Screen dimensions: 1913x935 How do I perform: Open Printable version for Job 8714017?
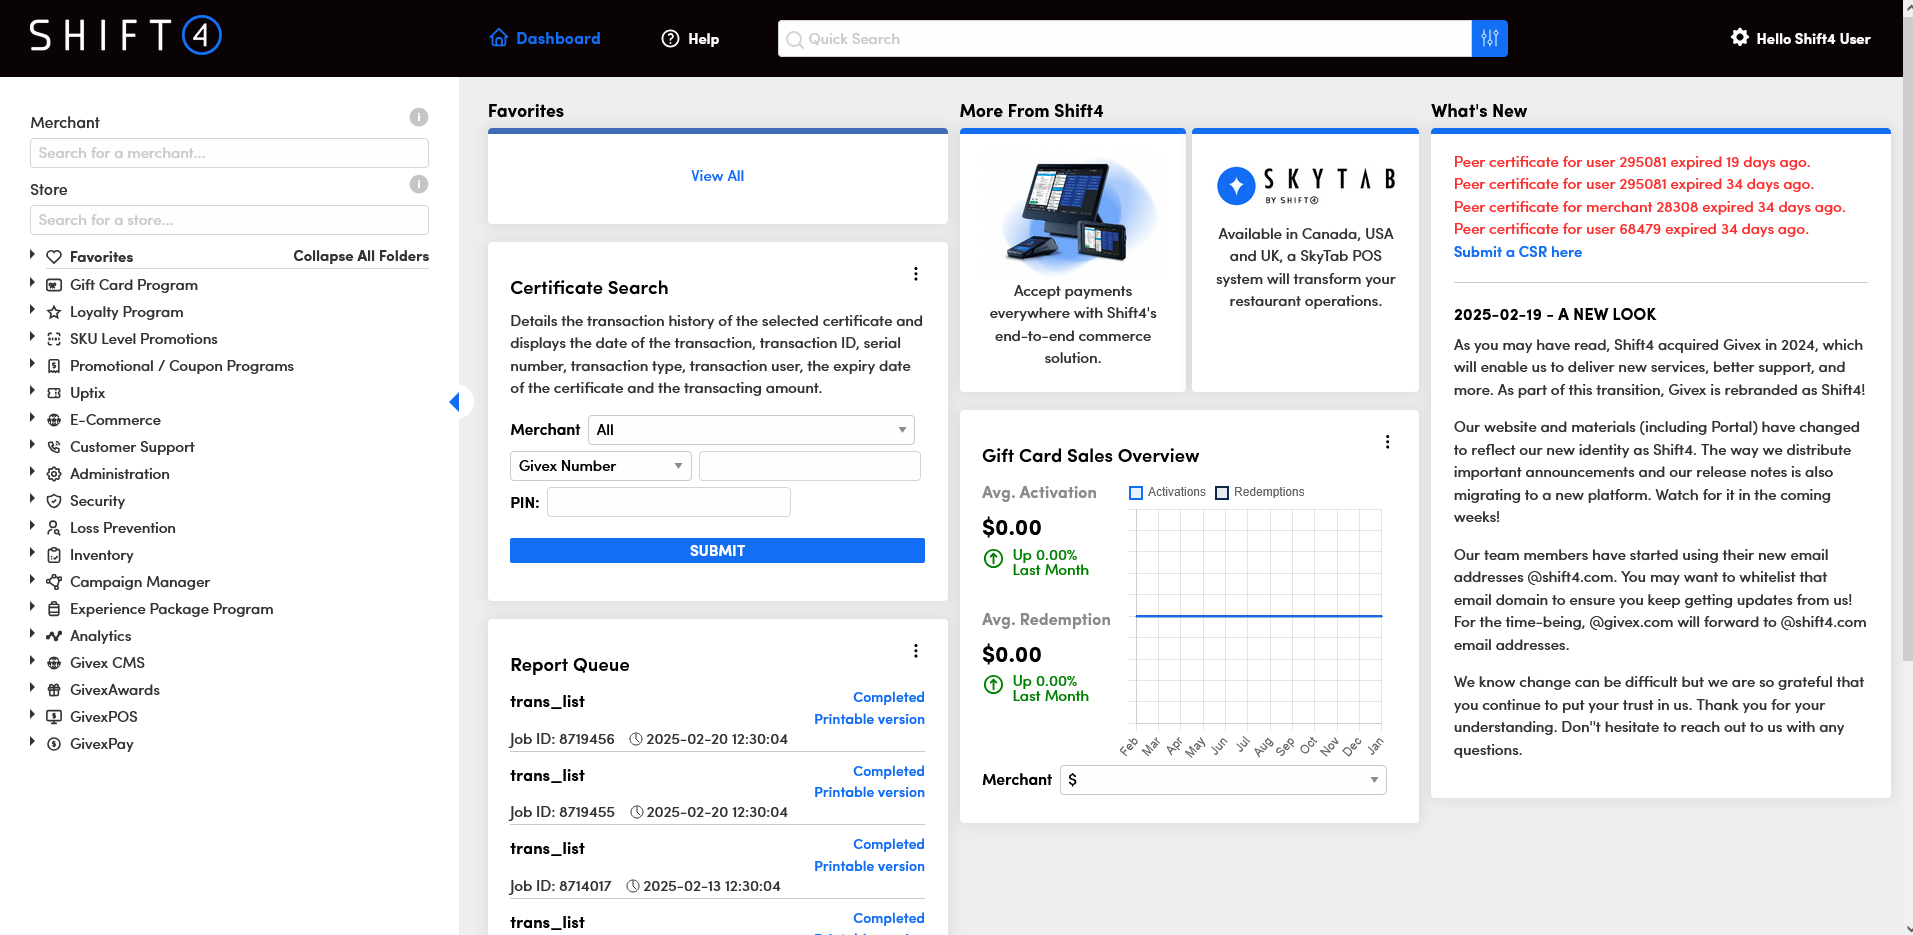[869, 866]
